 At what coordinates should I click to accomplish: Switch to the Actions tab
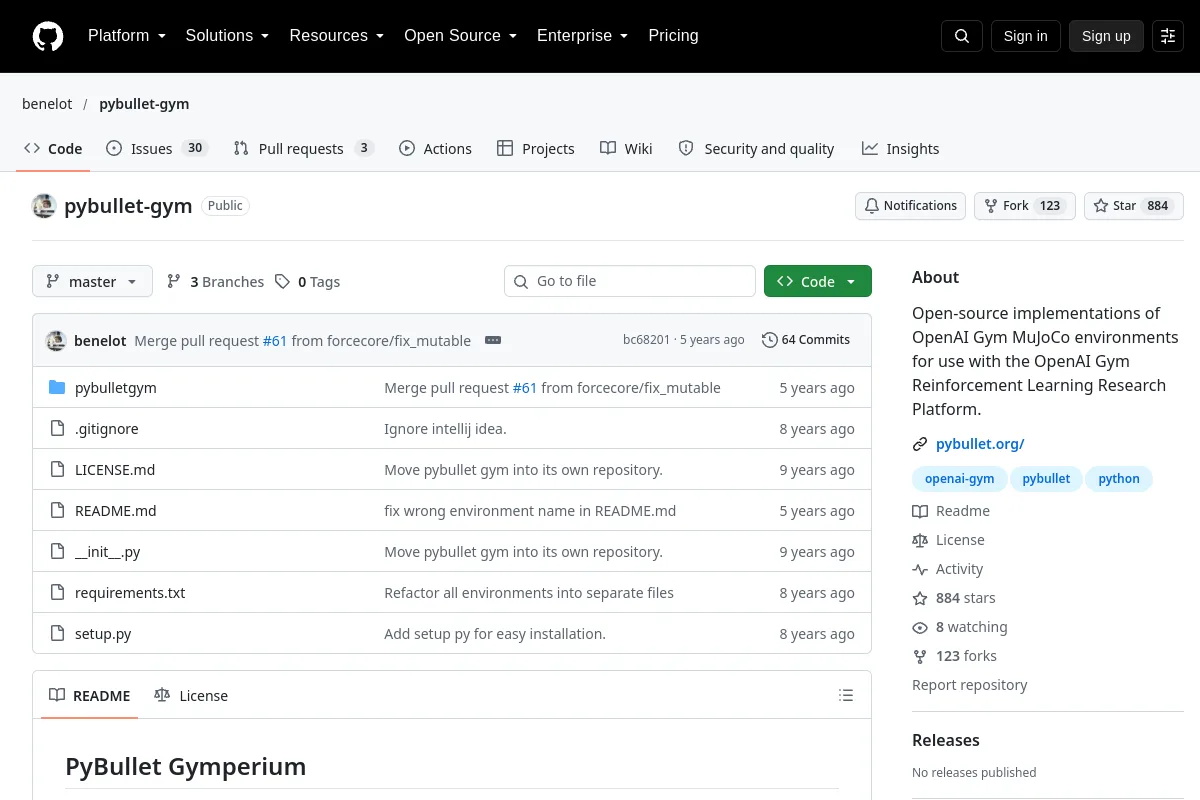pos(435,149)
